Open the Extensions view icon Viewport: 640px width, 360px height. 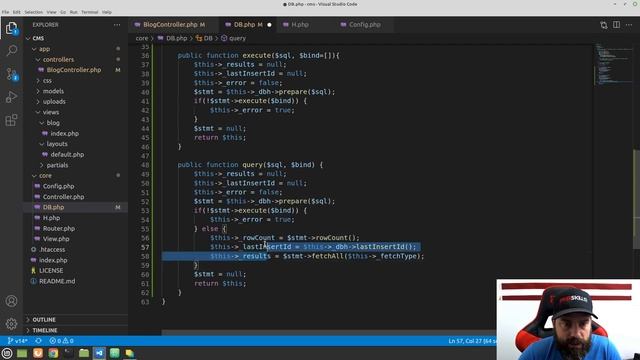(x=11, y=120)
